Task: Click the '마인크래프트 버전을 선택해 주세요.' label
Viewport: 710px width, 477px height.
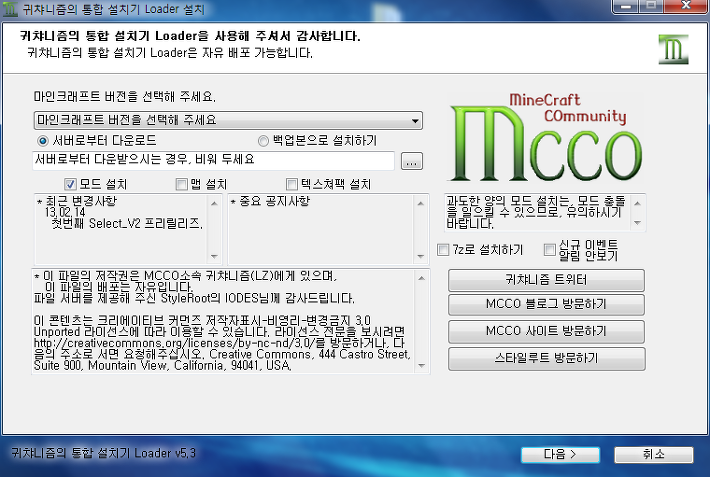Action: pos(125,97)
